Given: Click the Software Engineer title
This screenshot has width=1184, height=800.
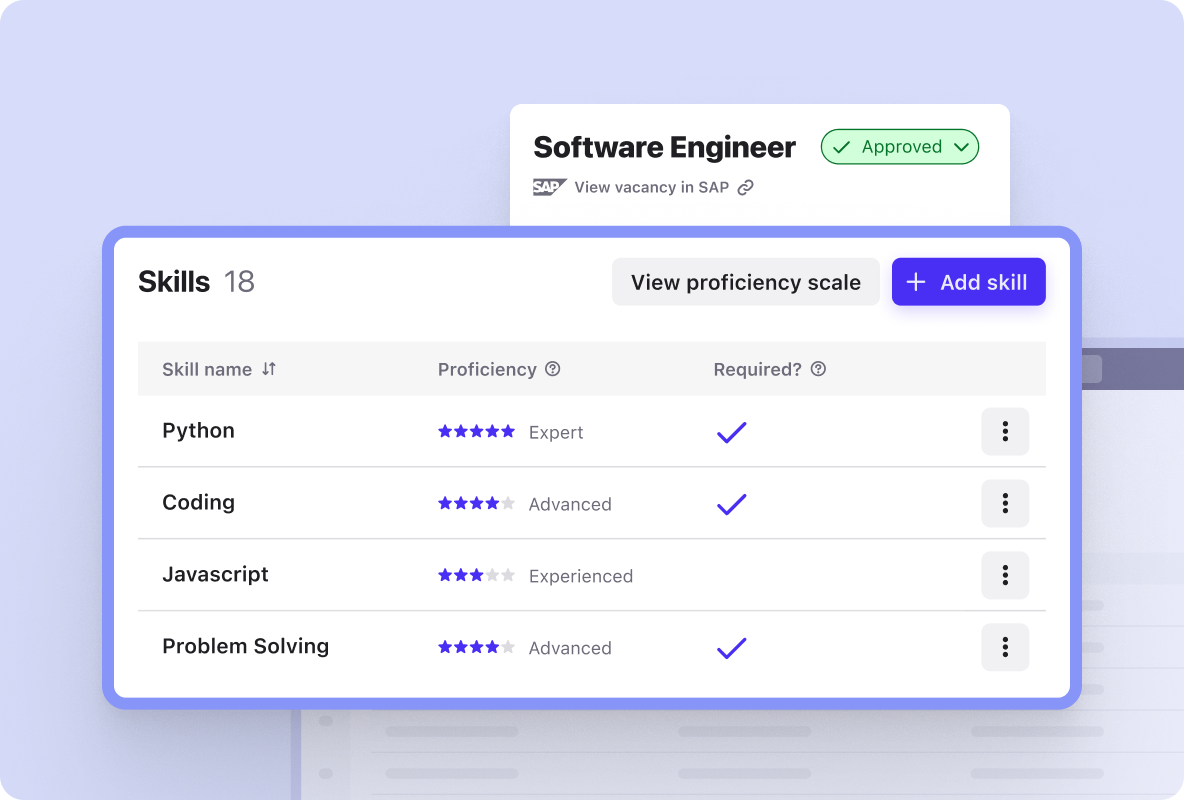Looking at the screenshot, I should tap(664, 147).
